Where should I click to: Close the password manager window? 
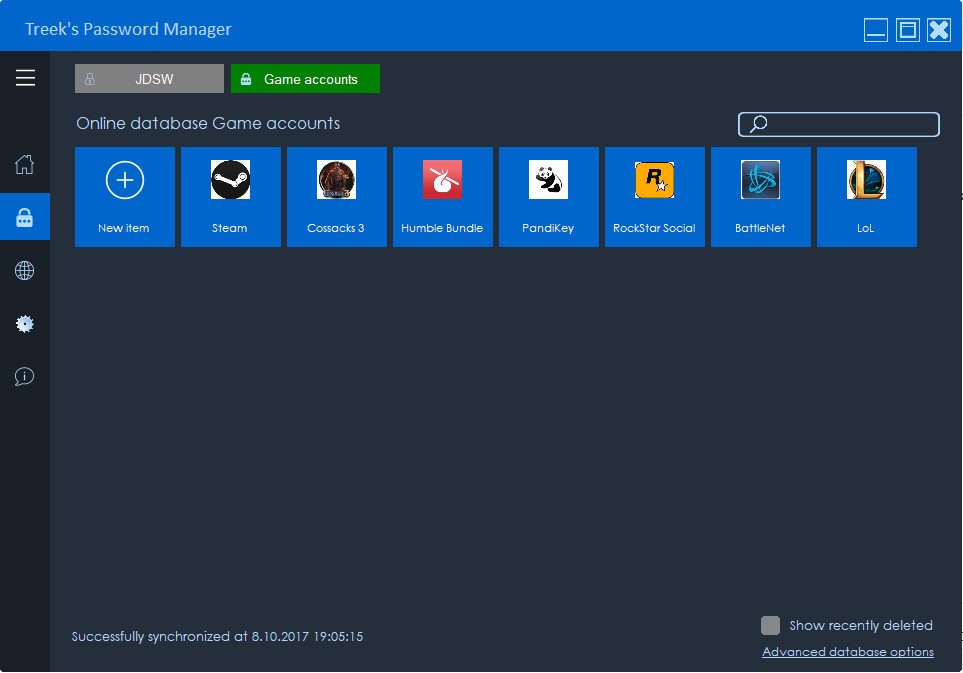(x=939, y=29)
